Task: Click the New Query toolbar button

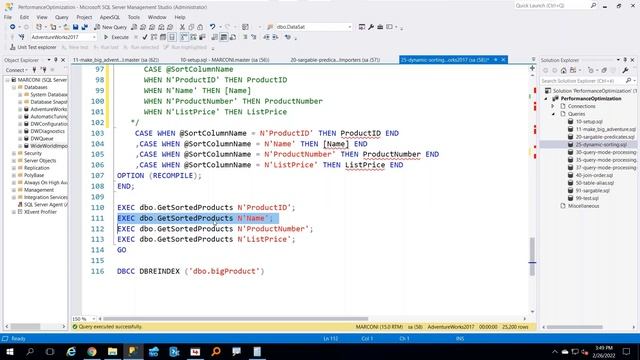Action: pyautogui.click(x=110, y=27)
